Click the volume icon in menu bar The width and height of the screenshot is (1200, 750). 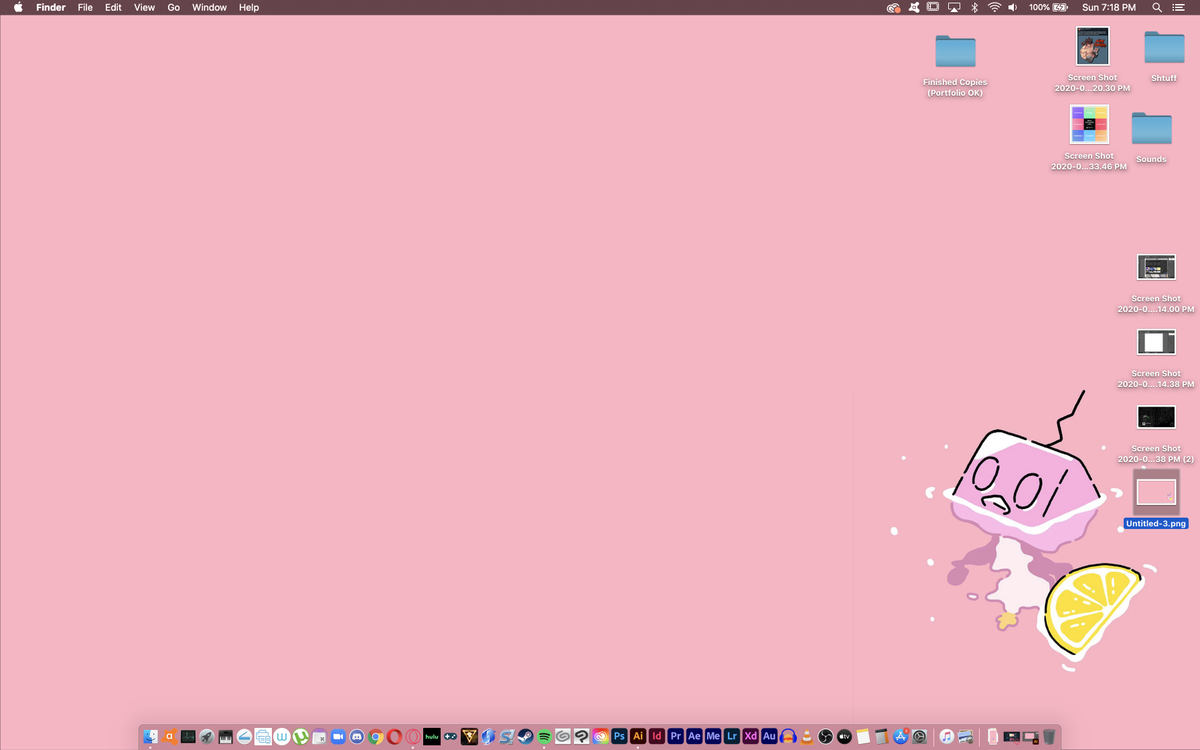[x=1012, y=7]
